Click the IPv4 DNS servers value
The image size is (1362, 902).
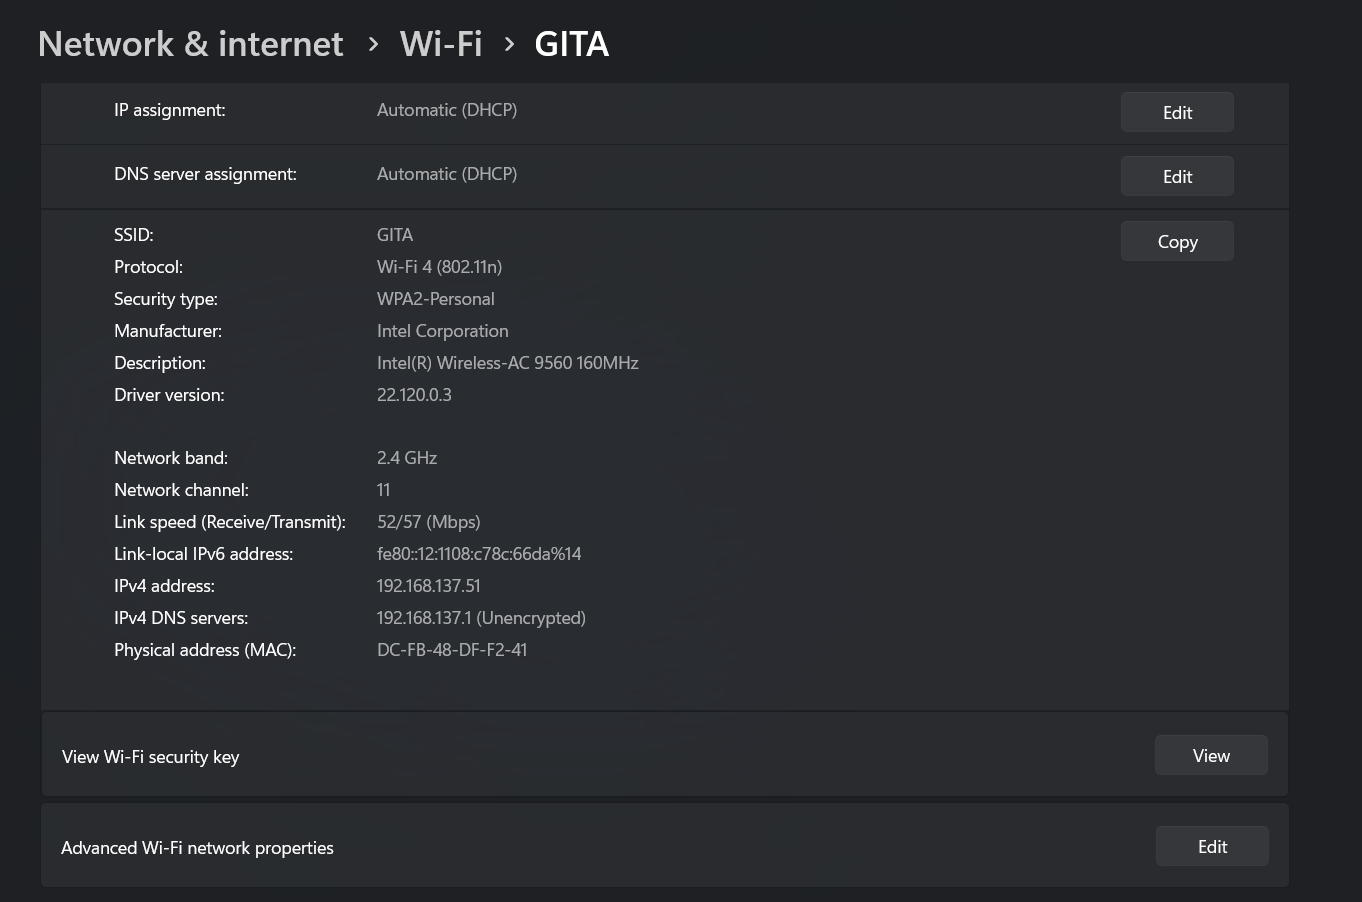pos(481,618)
